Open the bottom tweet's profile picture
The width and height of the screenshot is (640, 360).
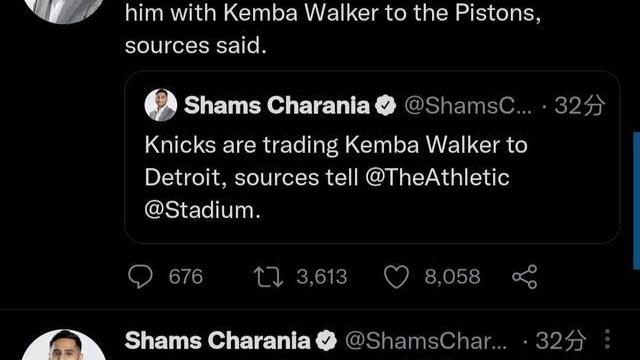click(x=64, y=345)
